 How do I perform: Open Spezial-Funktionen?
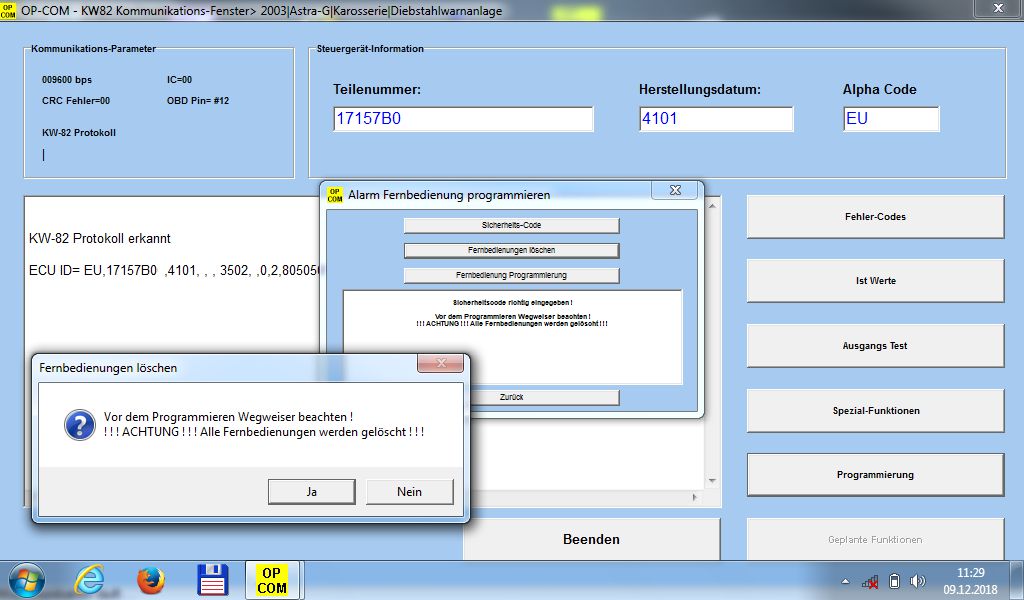(875, 411)
